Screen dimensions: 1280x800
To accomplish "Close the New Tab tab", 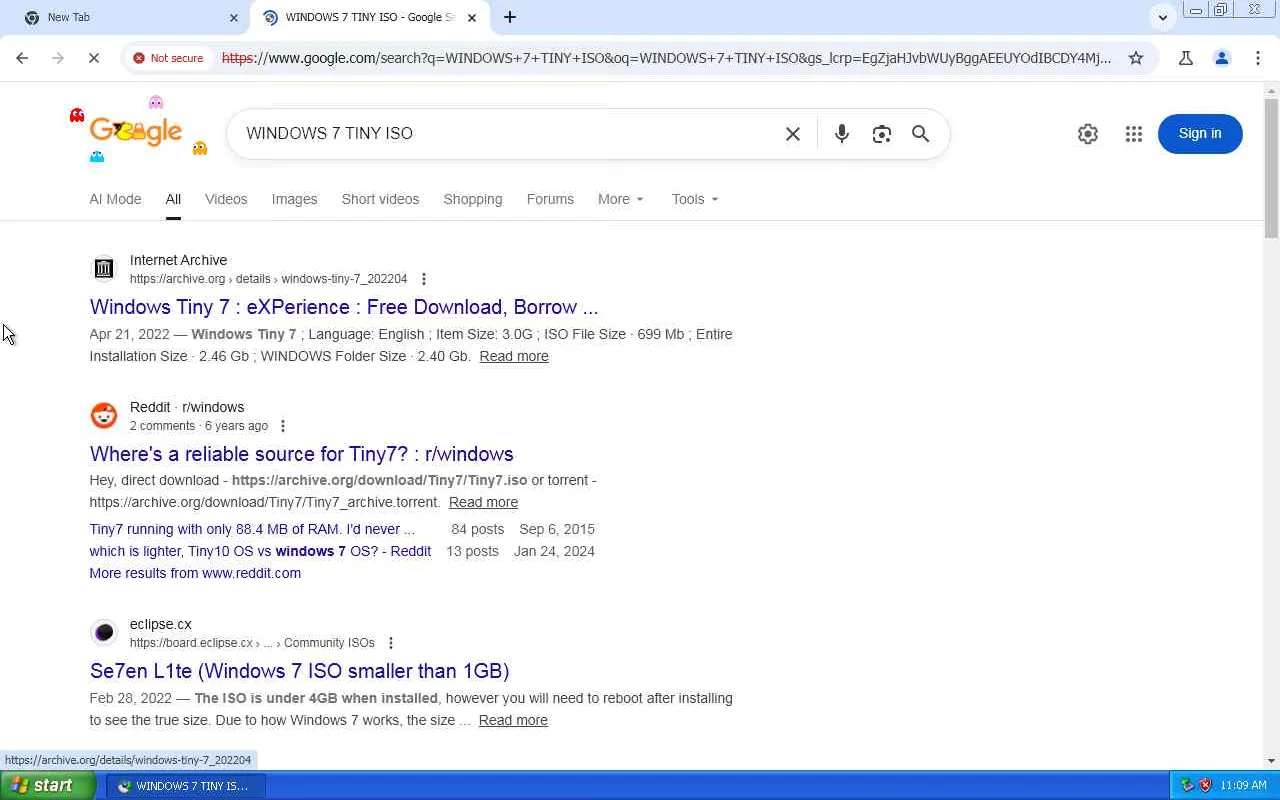I will point(234,17).
